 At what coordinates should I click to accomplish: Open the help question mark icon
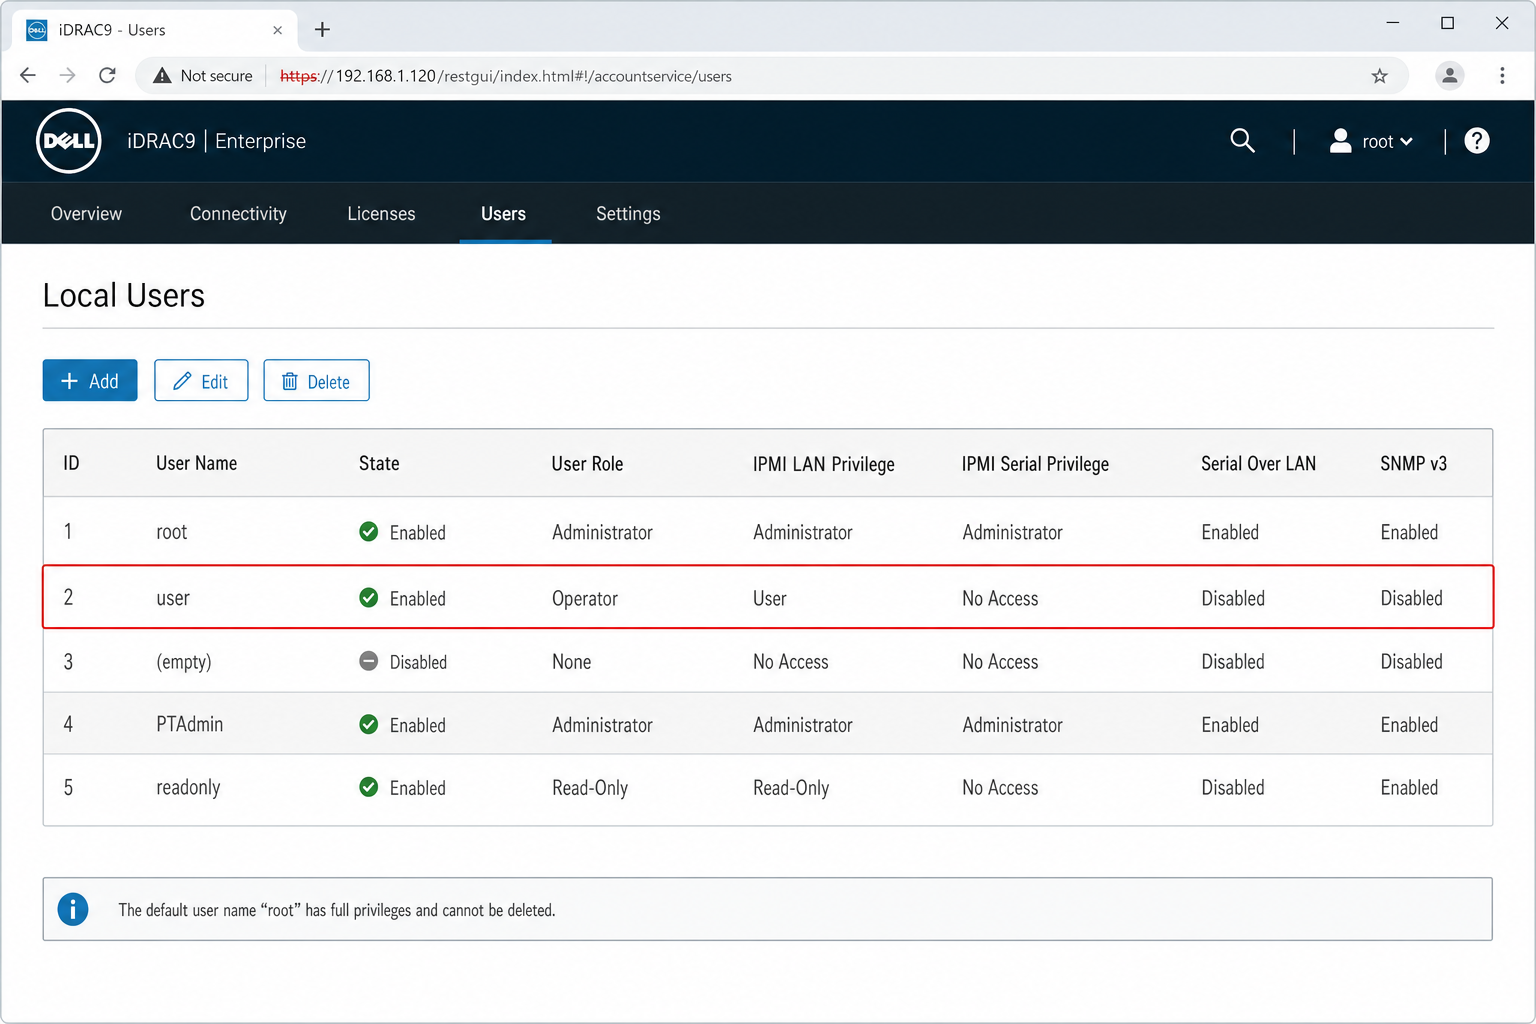[1477, 141]
